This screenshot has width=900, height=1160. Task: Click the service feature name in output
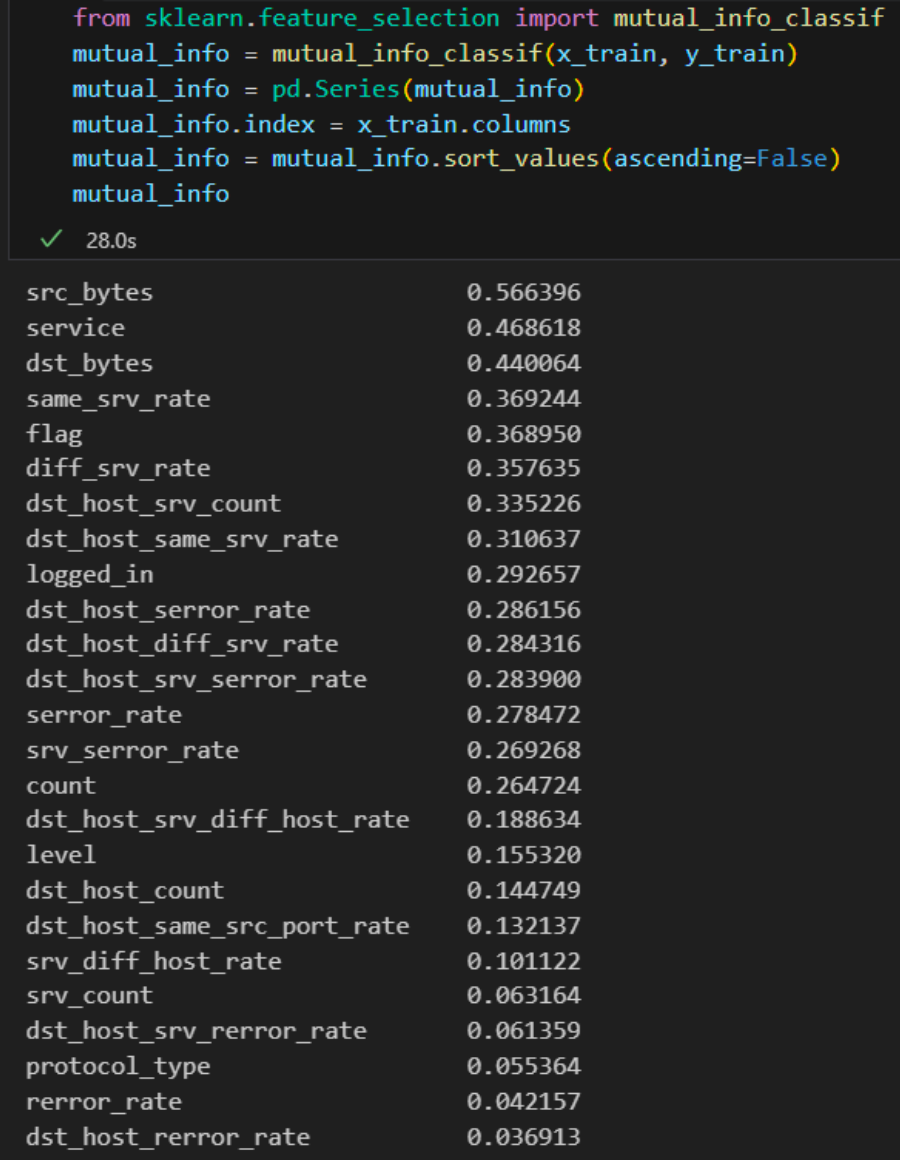pos(75,328)
